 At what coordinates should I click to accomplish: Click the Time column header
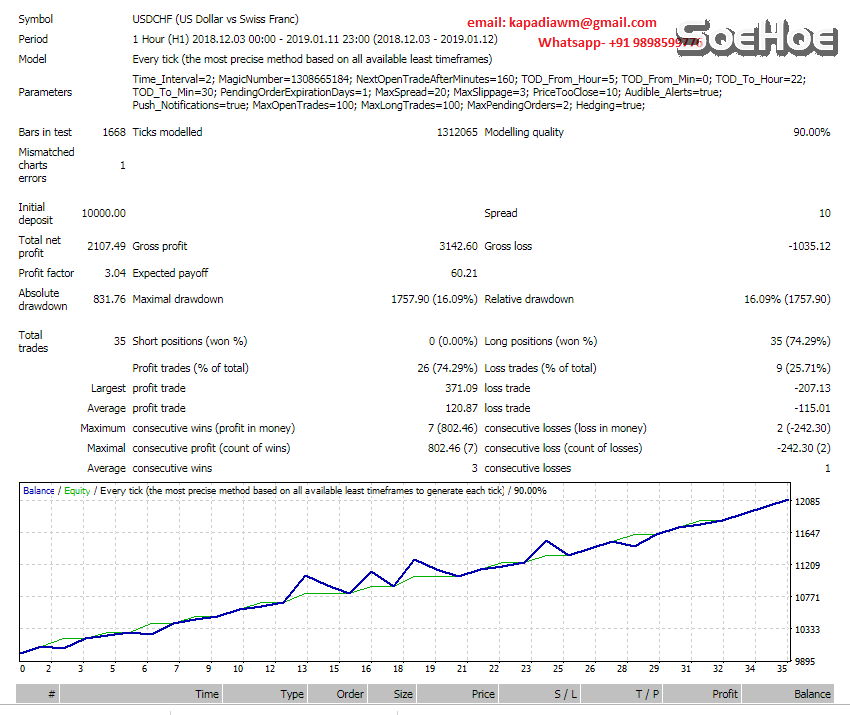206,693
